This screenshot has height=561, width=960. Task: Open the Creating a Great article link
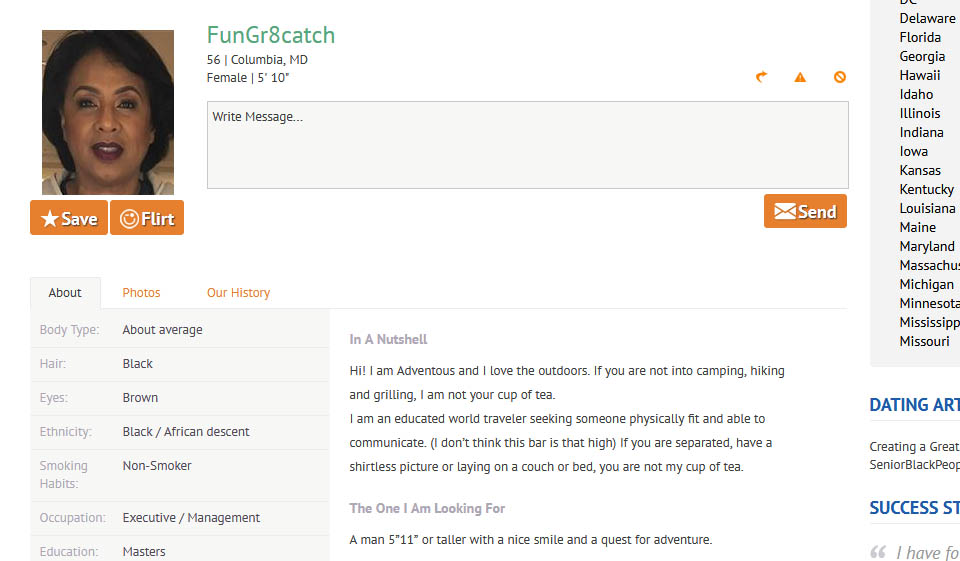[x=914, y=447]
